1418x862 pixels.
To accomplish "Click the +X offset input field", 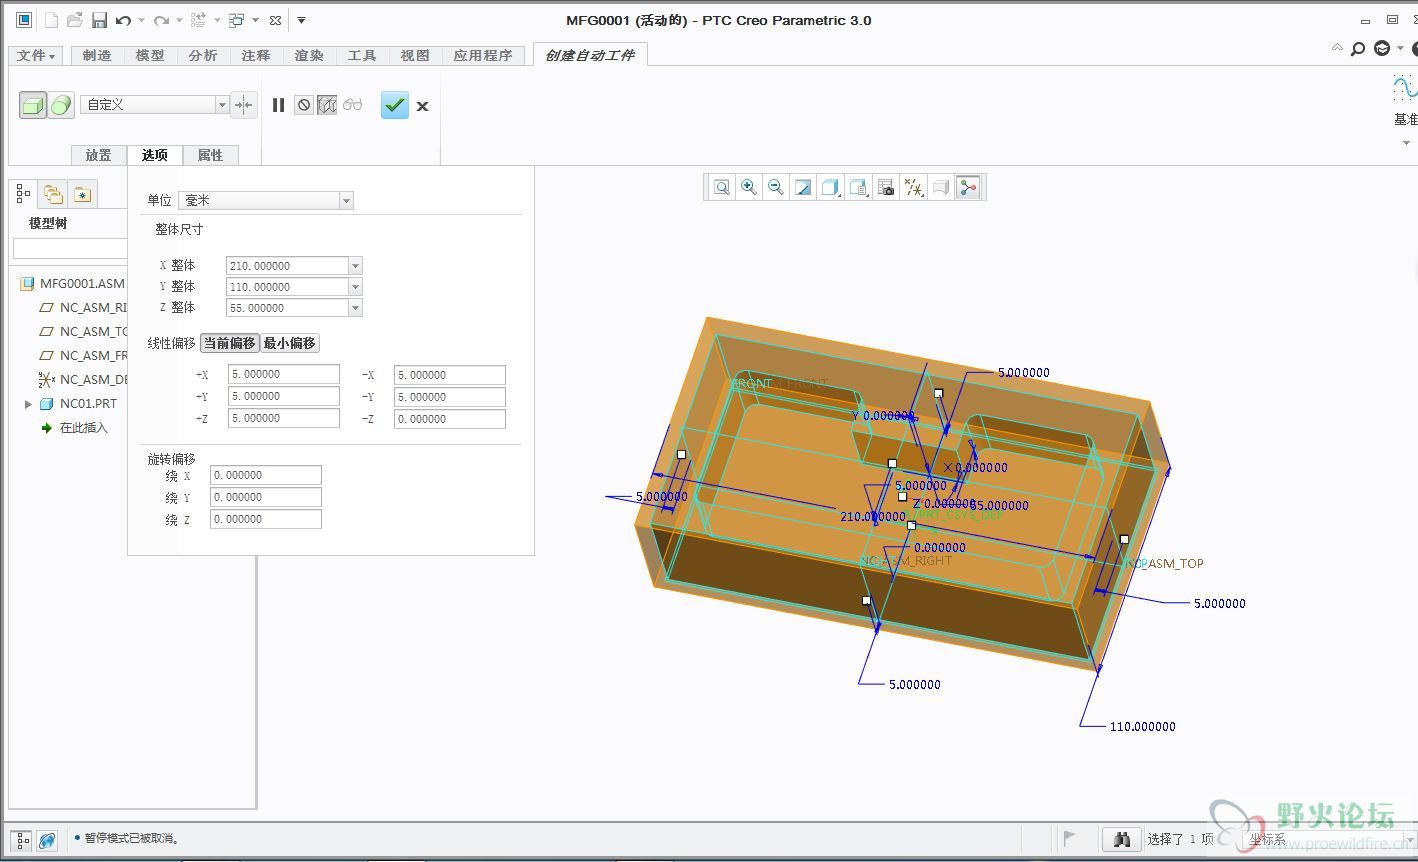I will [284, 374].
